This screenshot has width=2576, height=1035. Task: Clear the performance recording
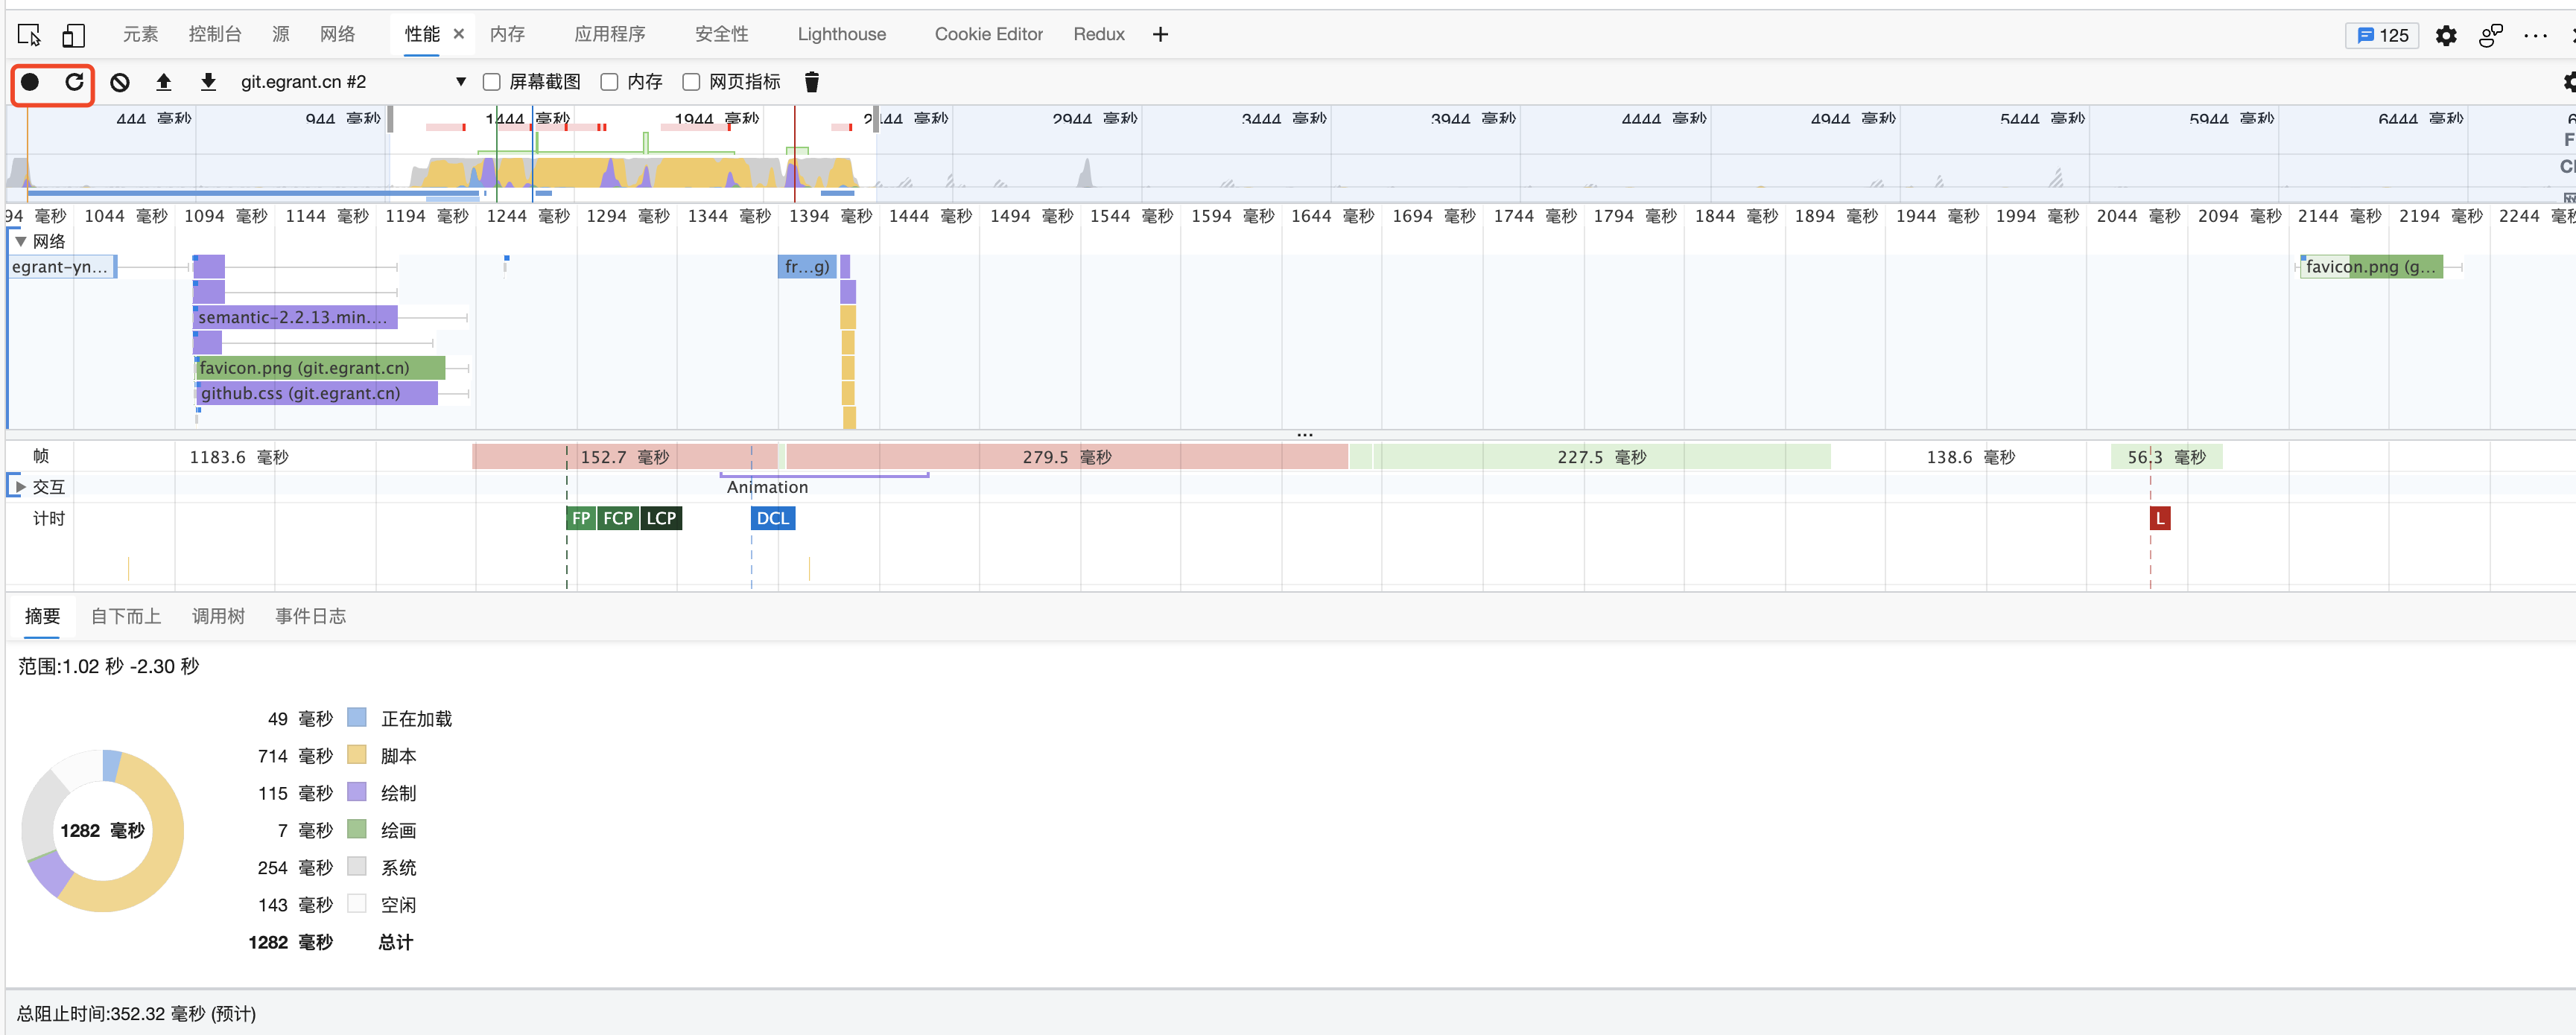point(120,82)
